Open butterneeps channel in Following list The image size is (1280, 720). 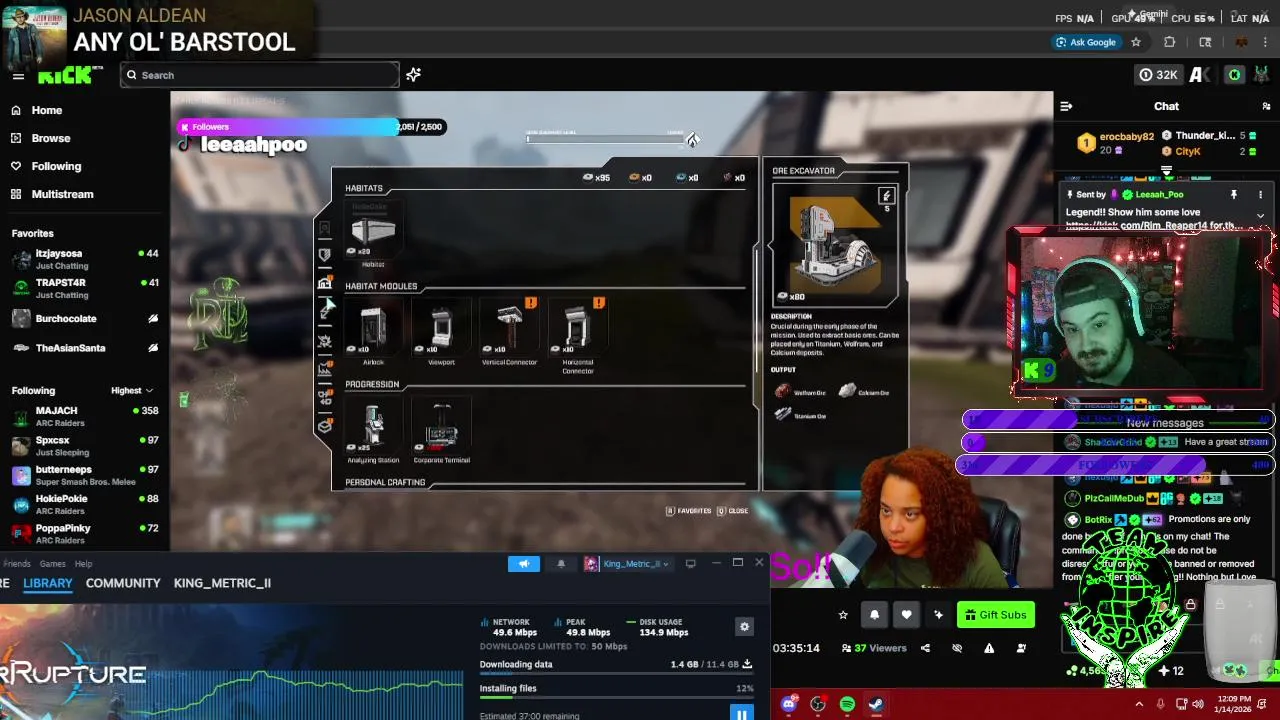(85, 475)
